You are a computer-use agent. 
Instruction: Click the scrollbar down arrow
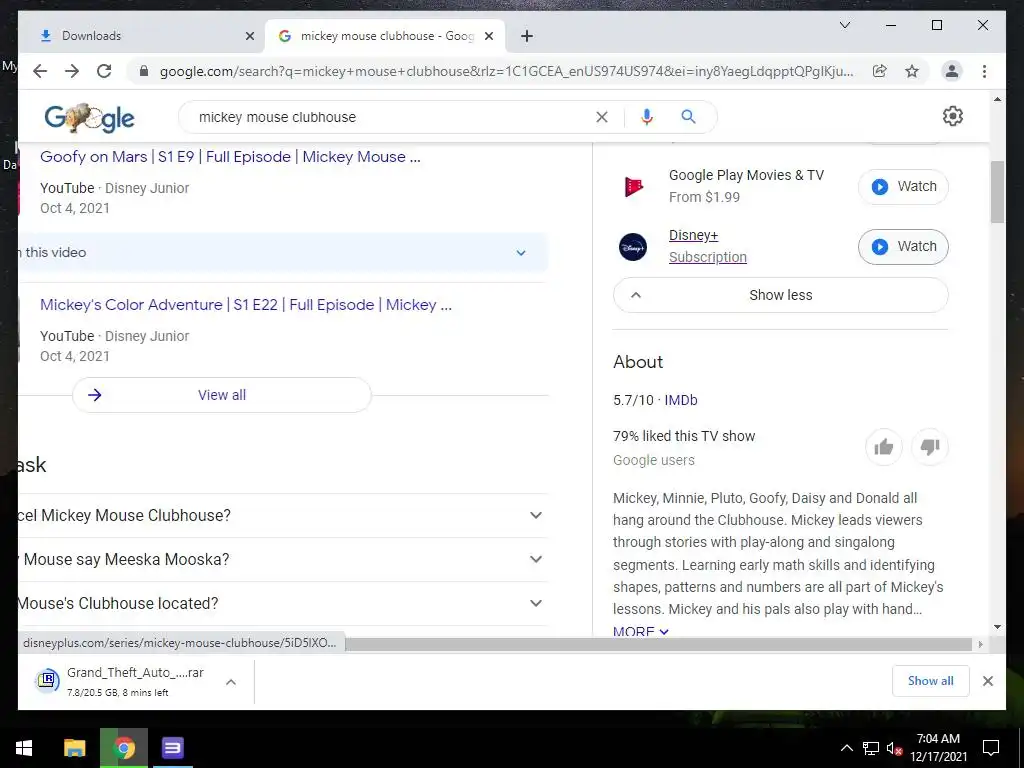click(997, 627)
